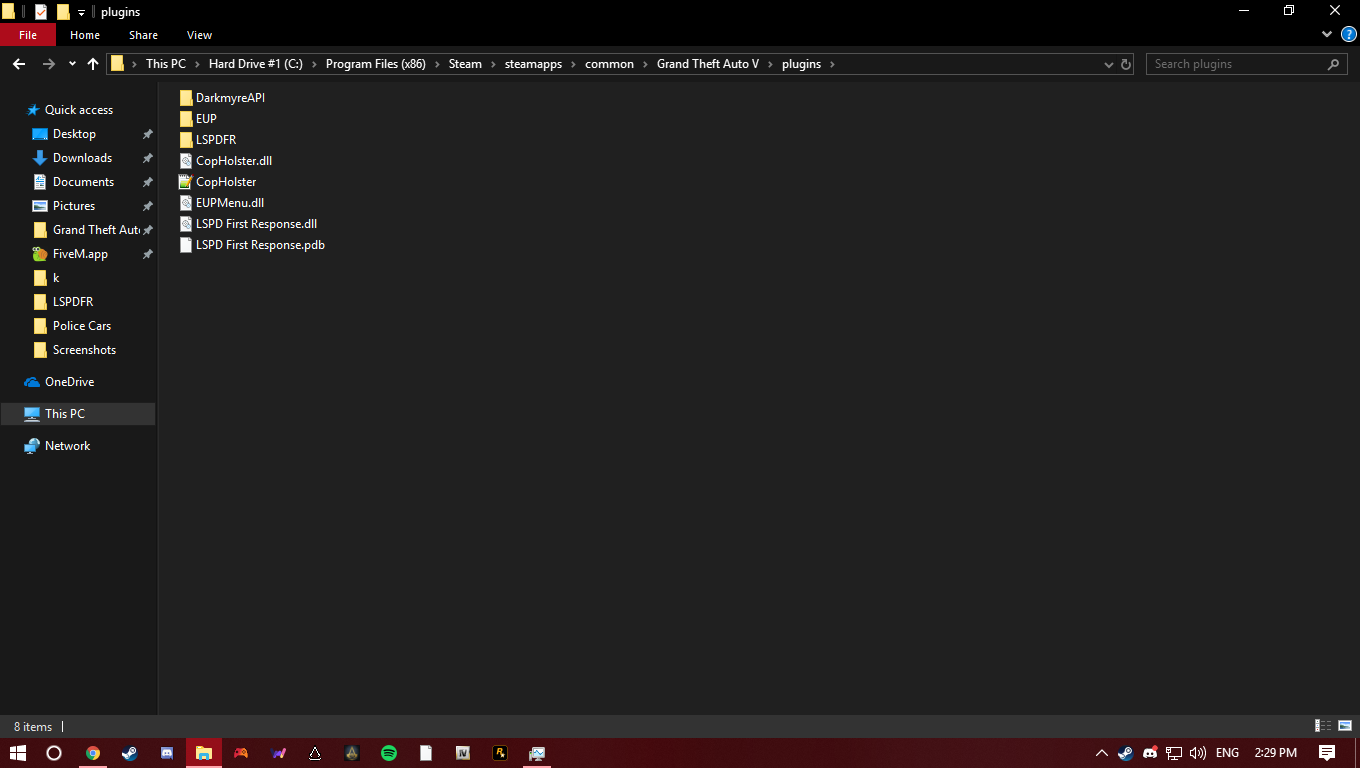Image resolution: width=1360 pixels, height=768 pixels.
Task: Select the EUPMenu.dll file
Action: tap(221, 203)
